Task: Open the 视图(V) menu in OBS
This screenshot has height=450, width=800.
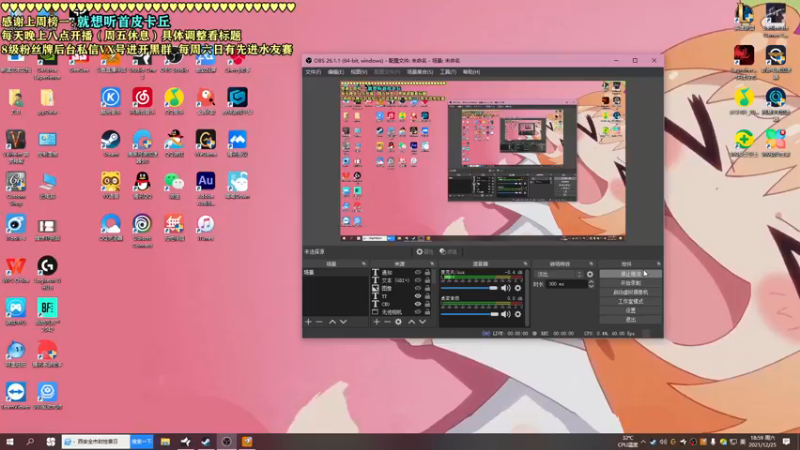Action: pos(359,72)
